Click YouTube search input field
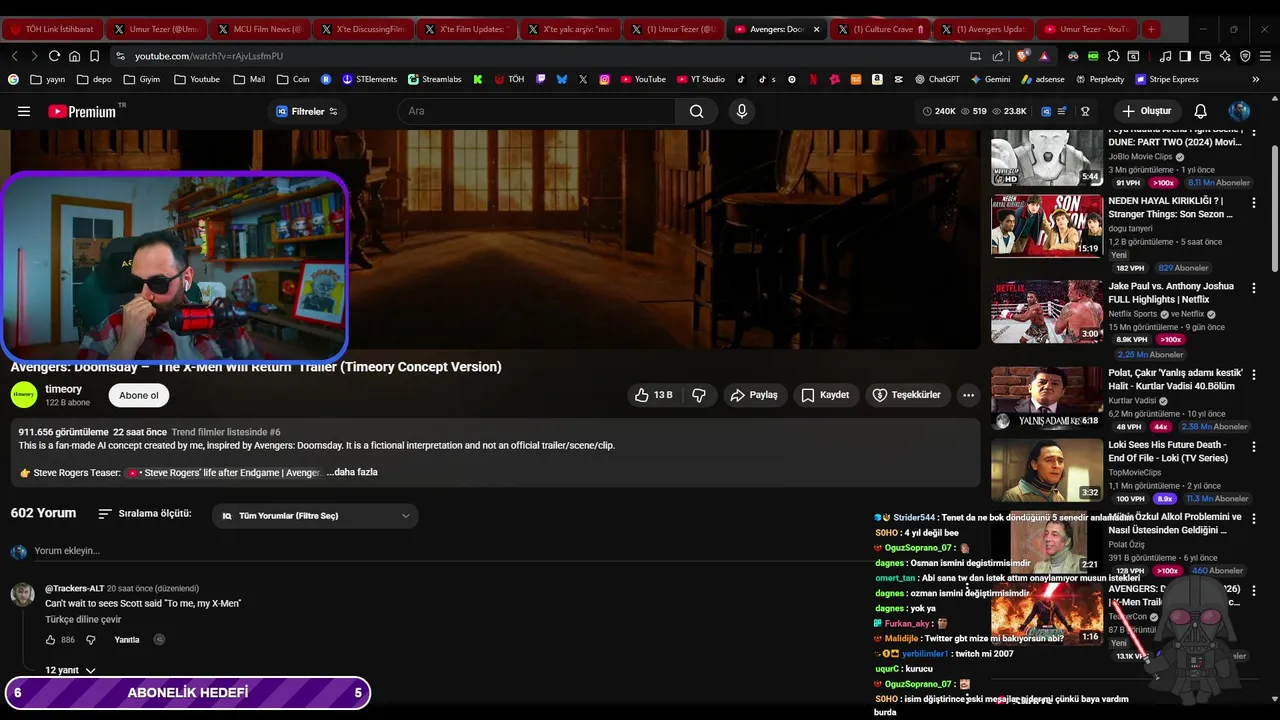 [x=536, y=111]
